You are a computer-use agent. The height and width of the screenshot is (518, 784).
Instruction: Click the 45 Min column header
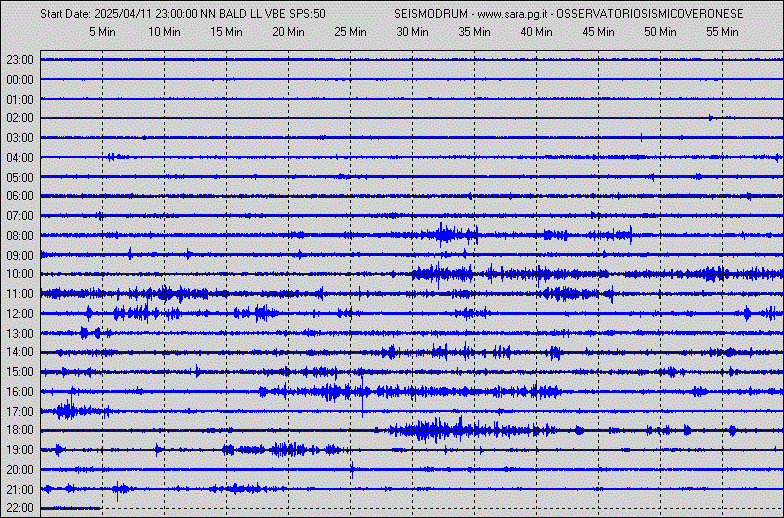[598, 32]
